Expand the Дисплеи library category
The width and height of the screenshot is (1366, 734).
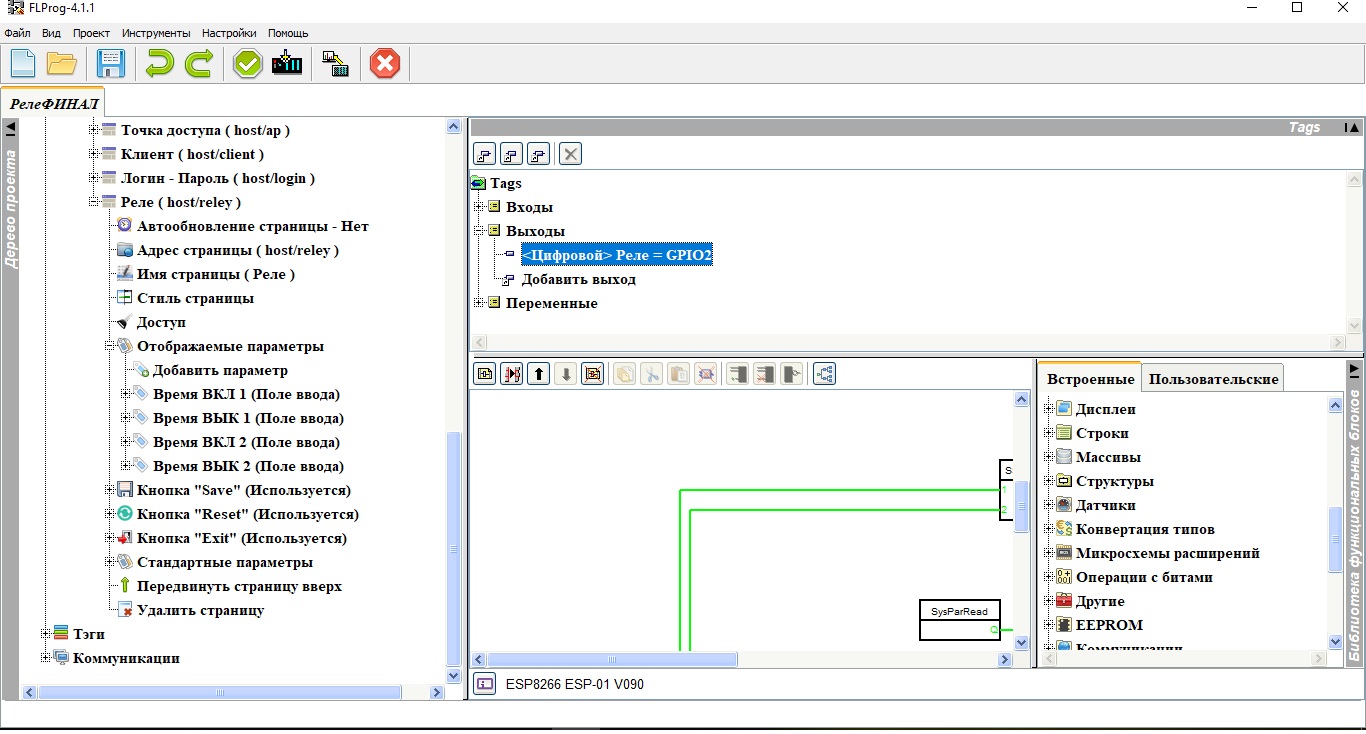point(1049,409)
